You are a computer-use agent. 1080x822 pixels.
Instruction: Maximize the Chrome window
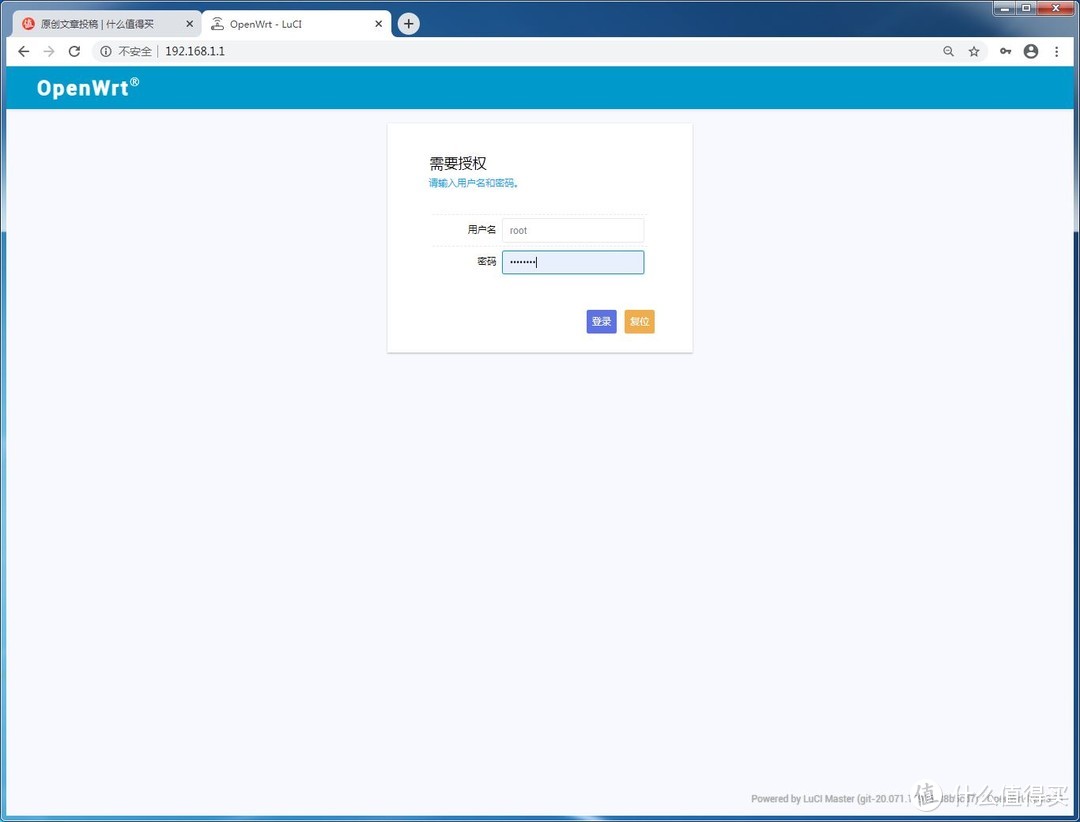click(x=1026, y=8)
